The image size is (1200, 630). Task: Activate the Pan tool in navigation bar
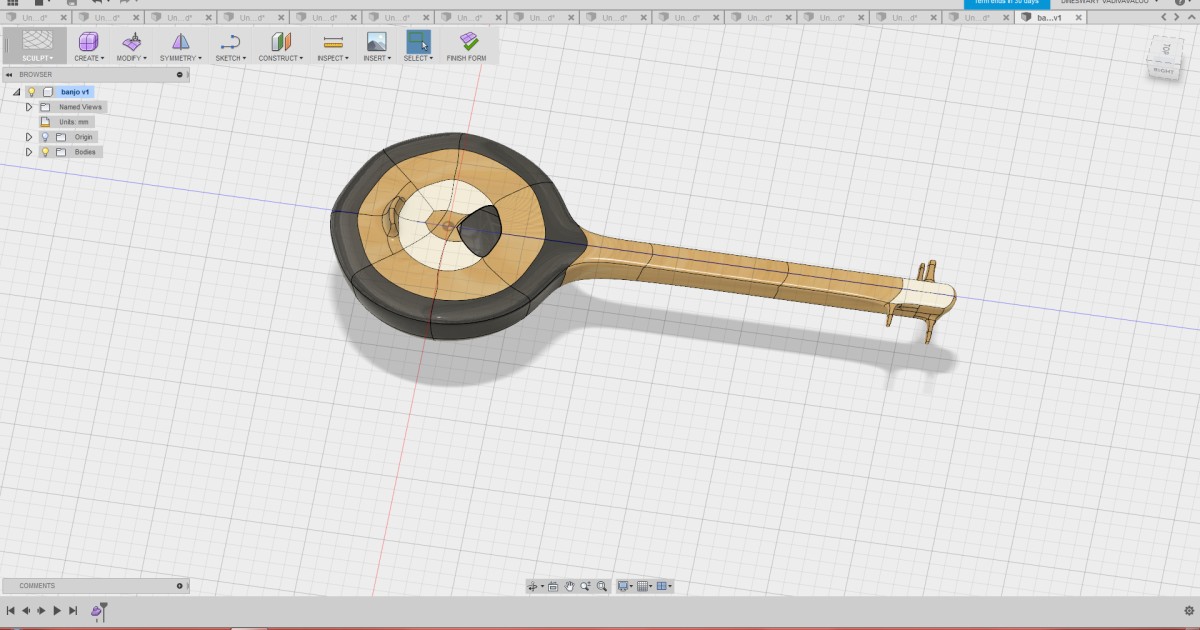point(571,587)
